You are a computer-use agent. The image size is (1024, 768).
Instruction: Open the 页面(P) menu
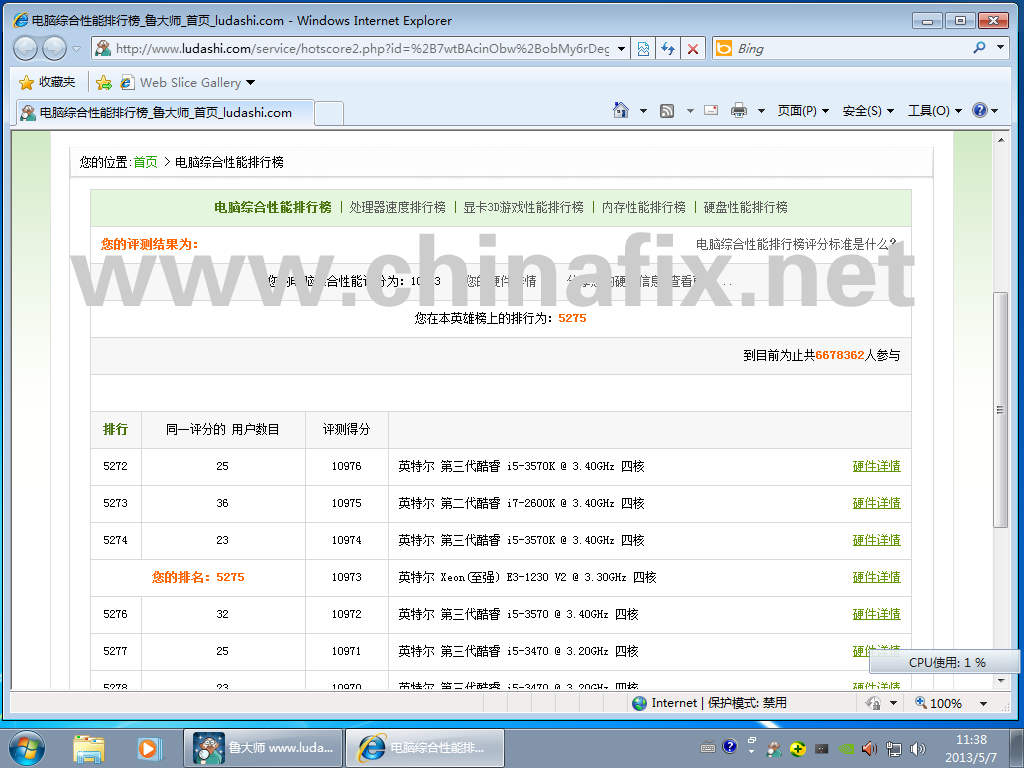point(803,111)
